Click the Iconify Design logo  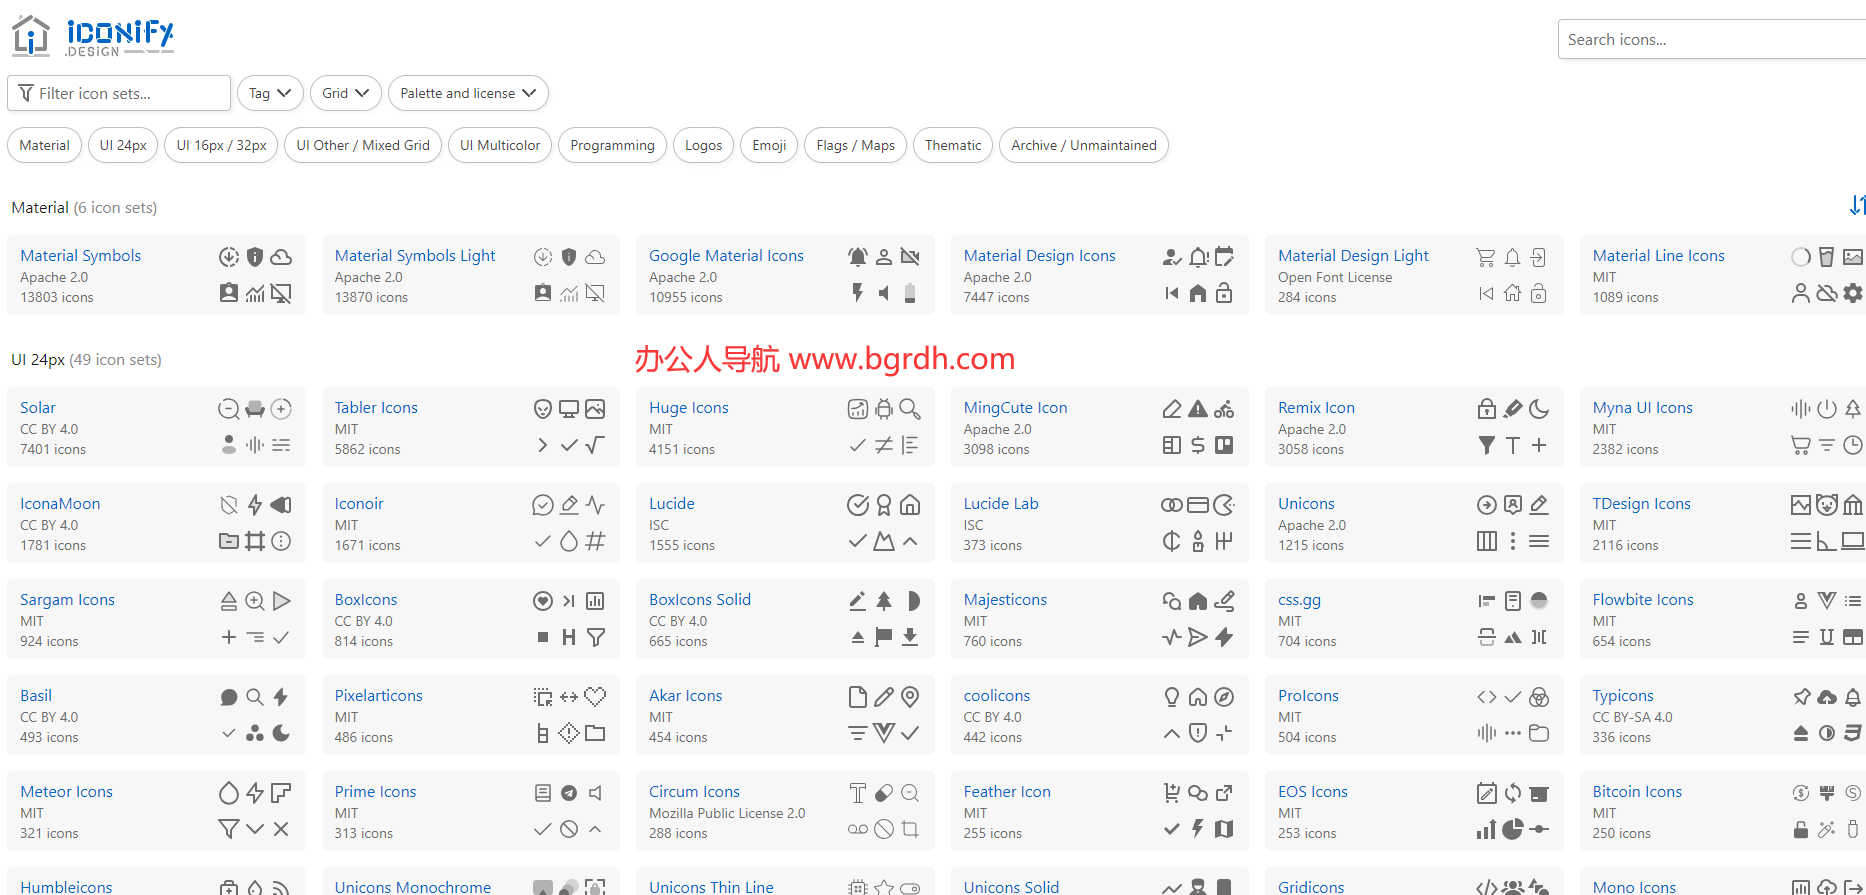point(93,37)
